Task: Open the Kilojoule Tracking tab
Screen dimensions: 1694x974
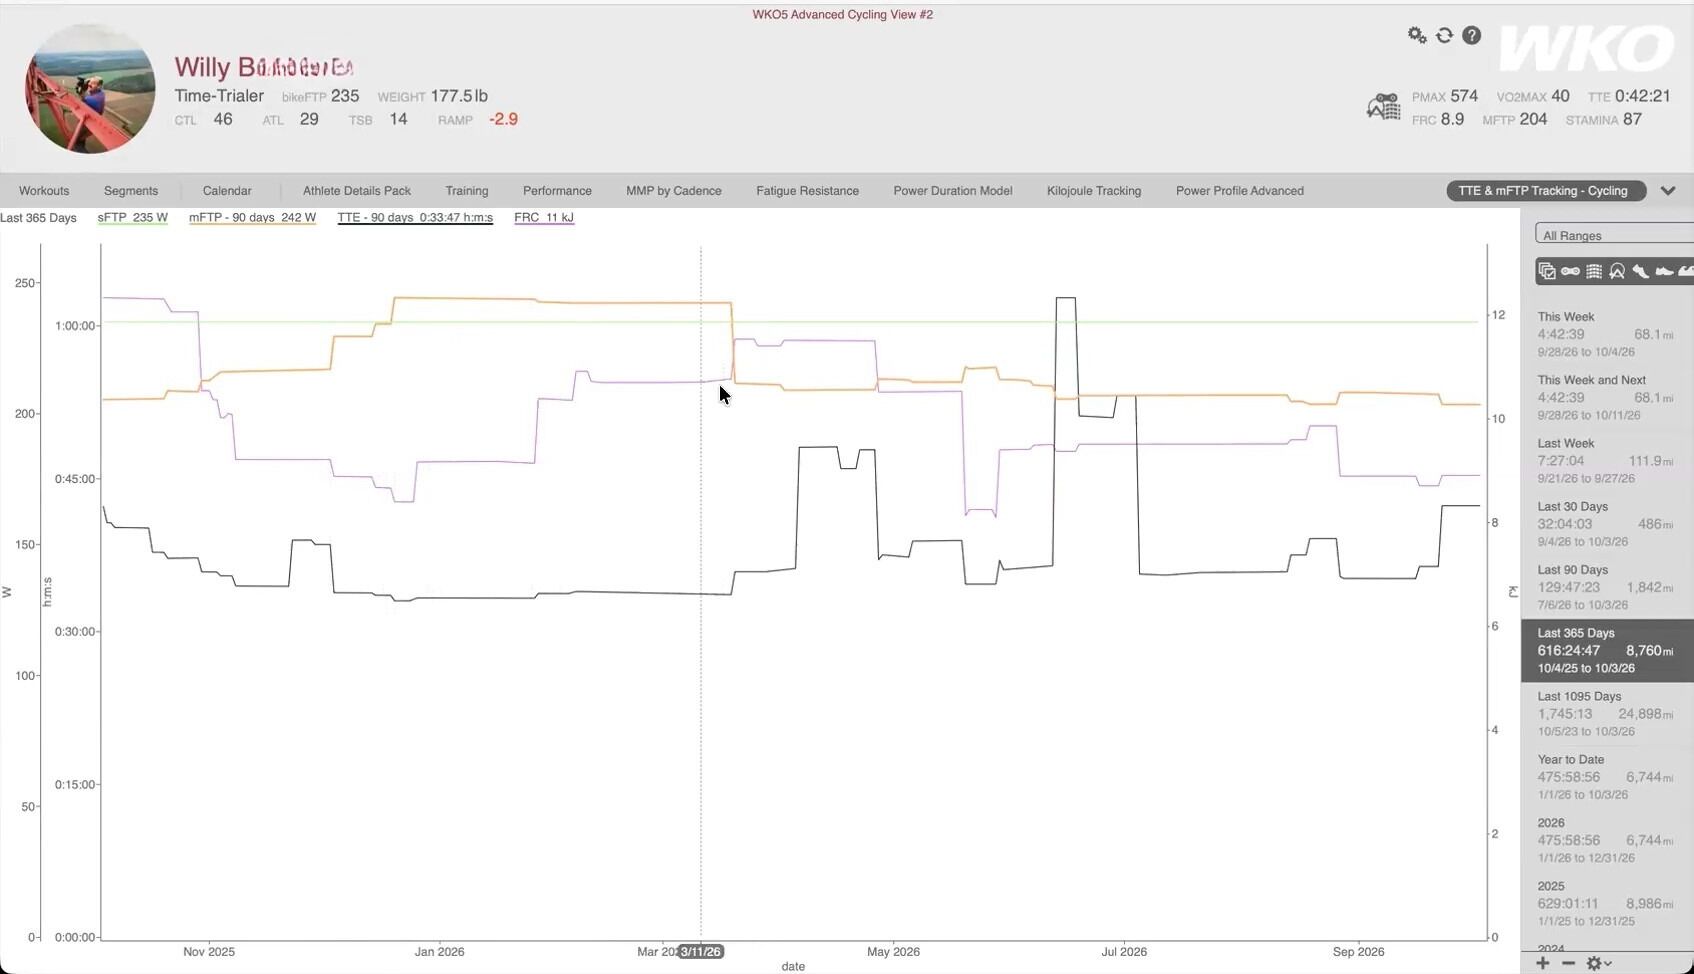Action: pos(1094,191)
